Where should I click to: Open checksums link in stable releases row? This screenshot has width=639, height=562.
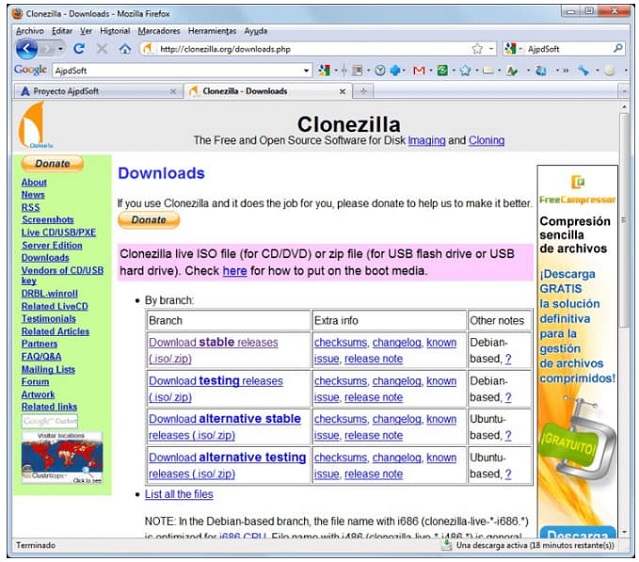click(341, 342)
